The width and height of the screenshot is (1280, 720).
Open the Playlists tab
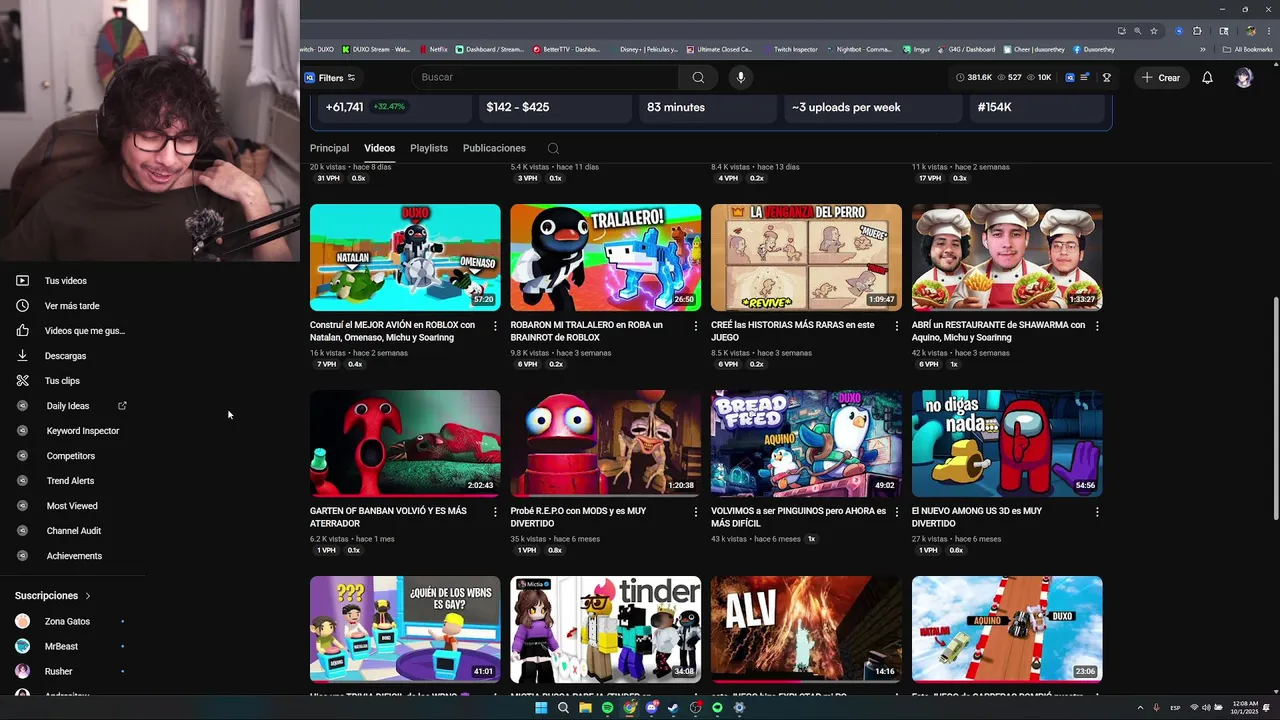pos(429,148)
